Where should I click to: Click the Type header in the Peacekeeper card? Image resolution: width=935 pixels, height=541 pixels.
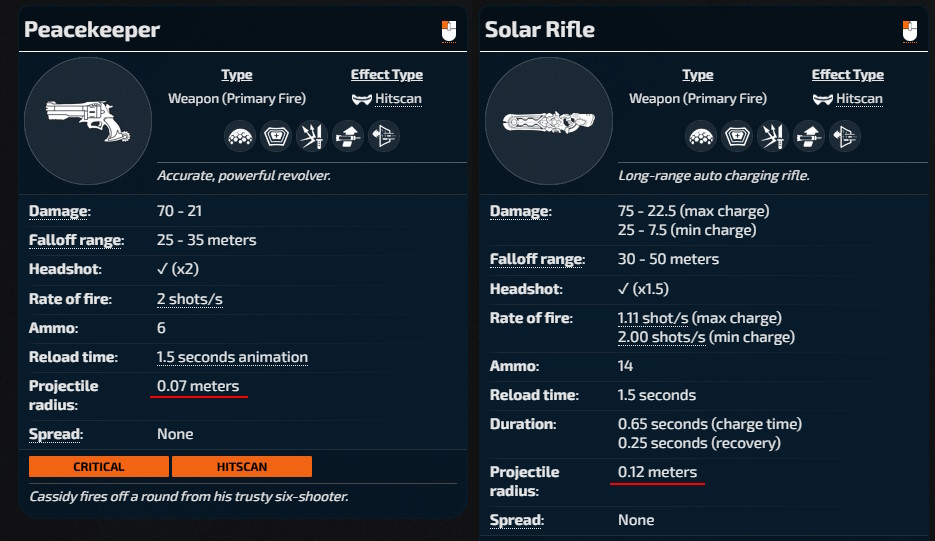[x=237, y=75]
